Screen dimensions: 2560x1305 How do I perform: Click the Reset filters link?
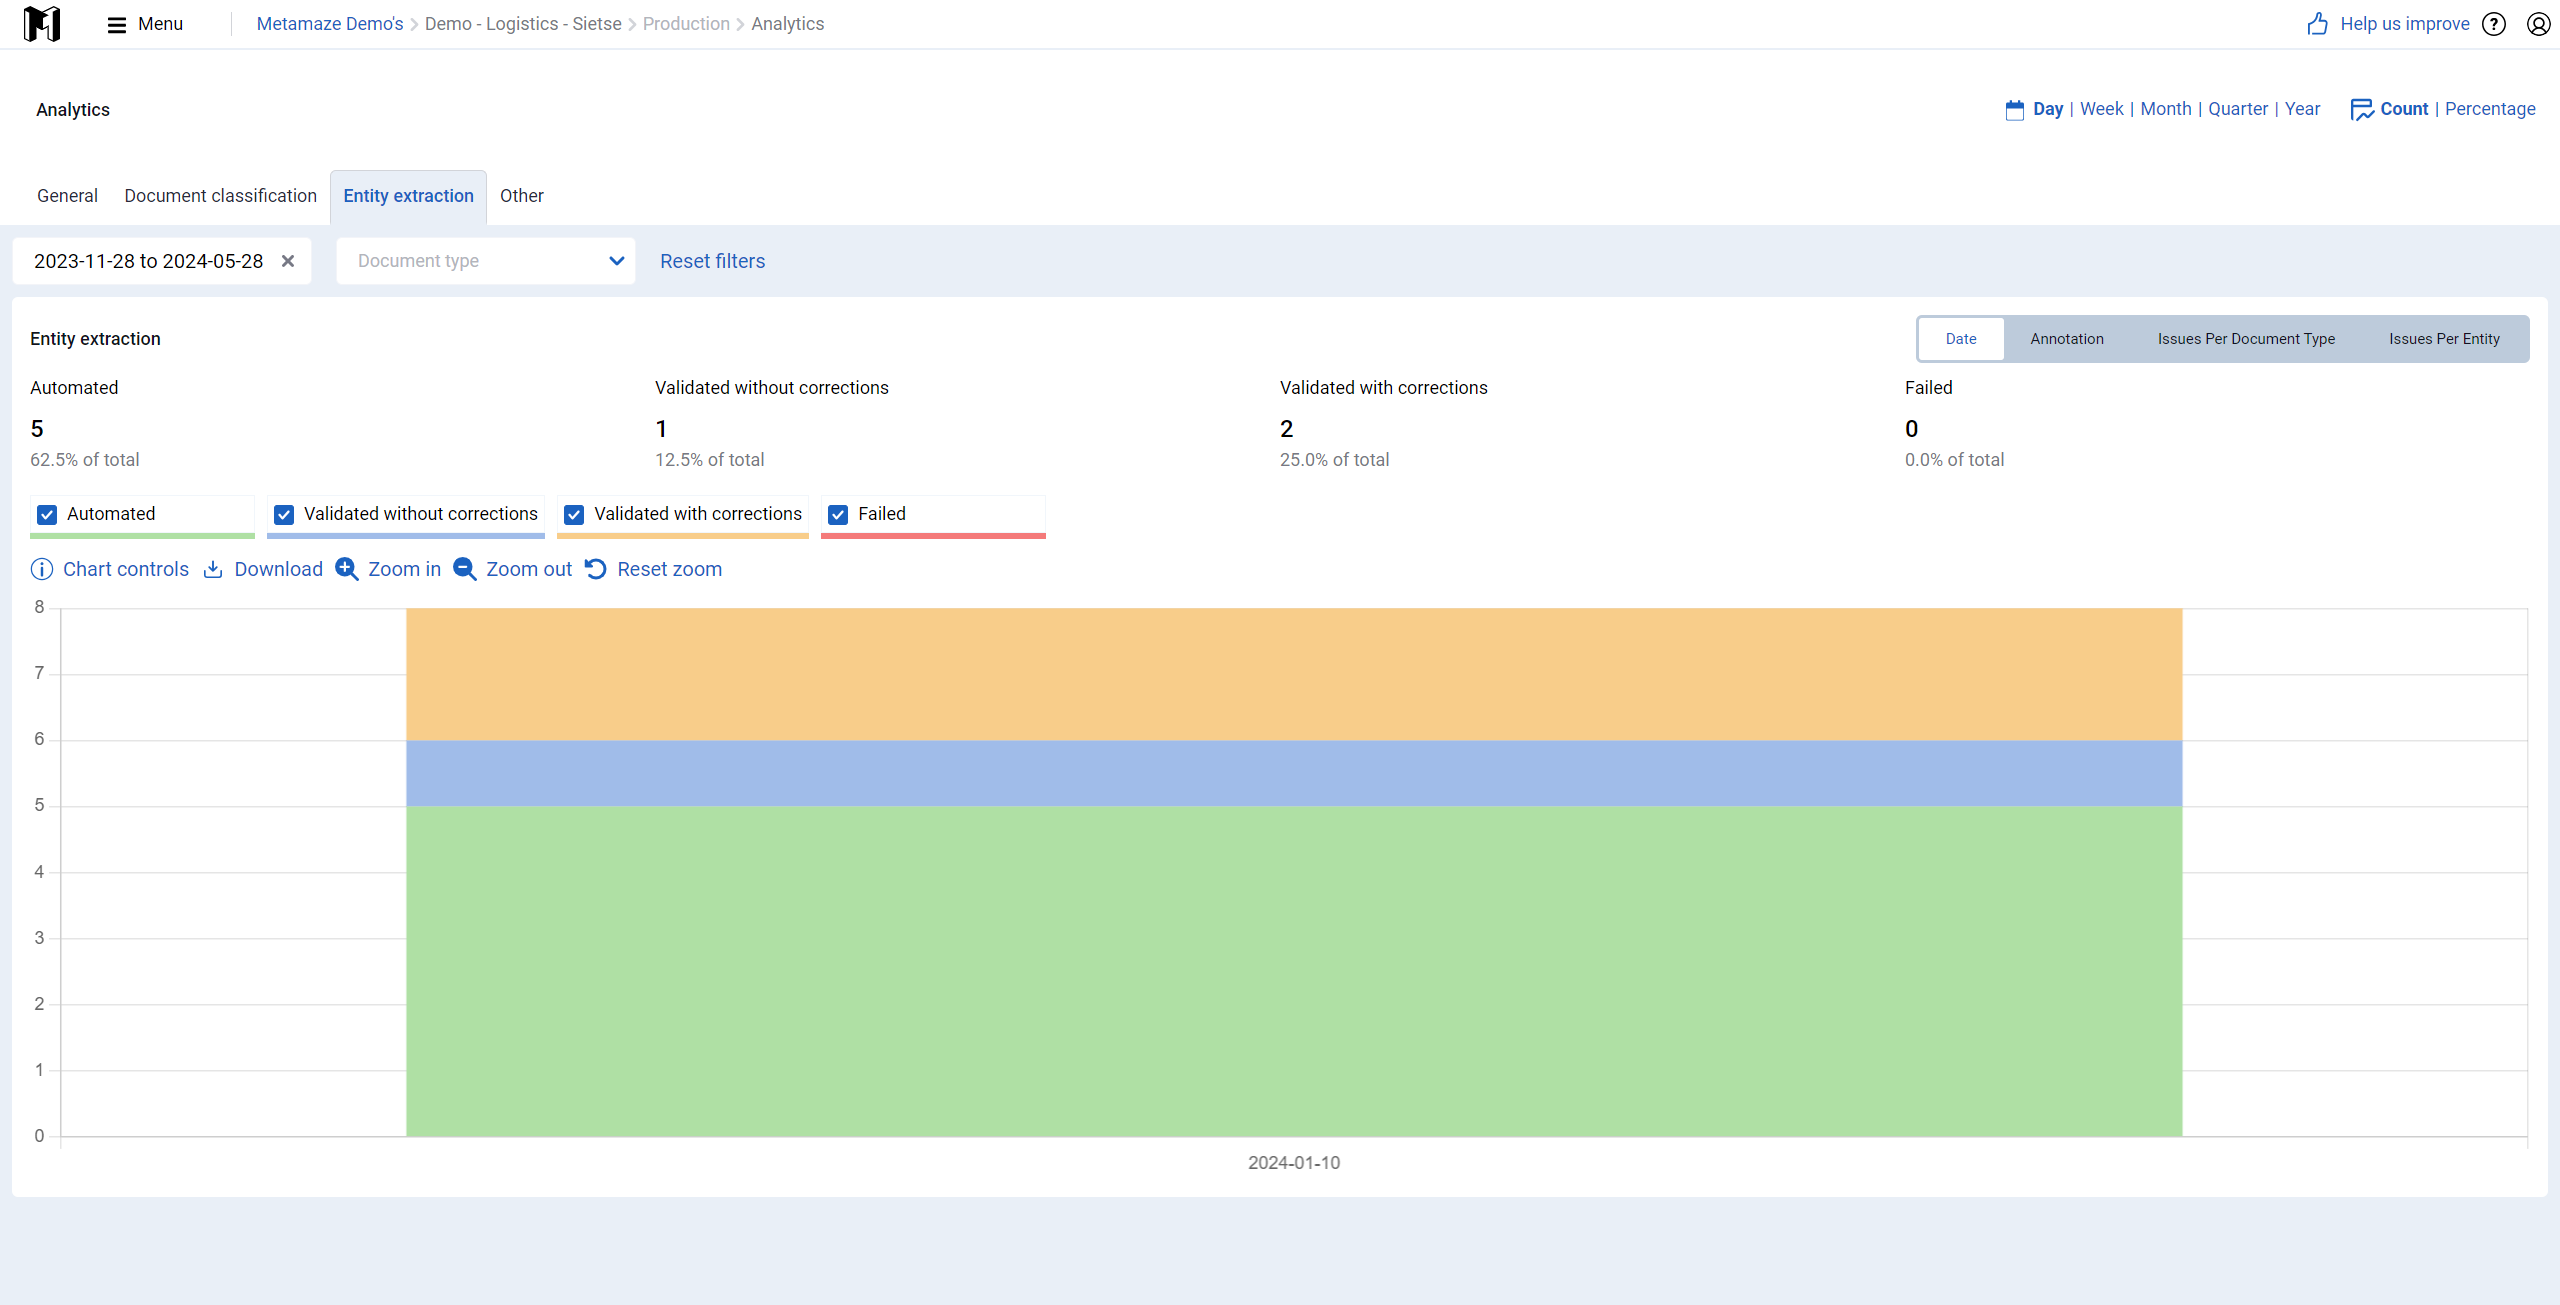click(712, 261)
